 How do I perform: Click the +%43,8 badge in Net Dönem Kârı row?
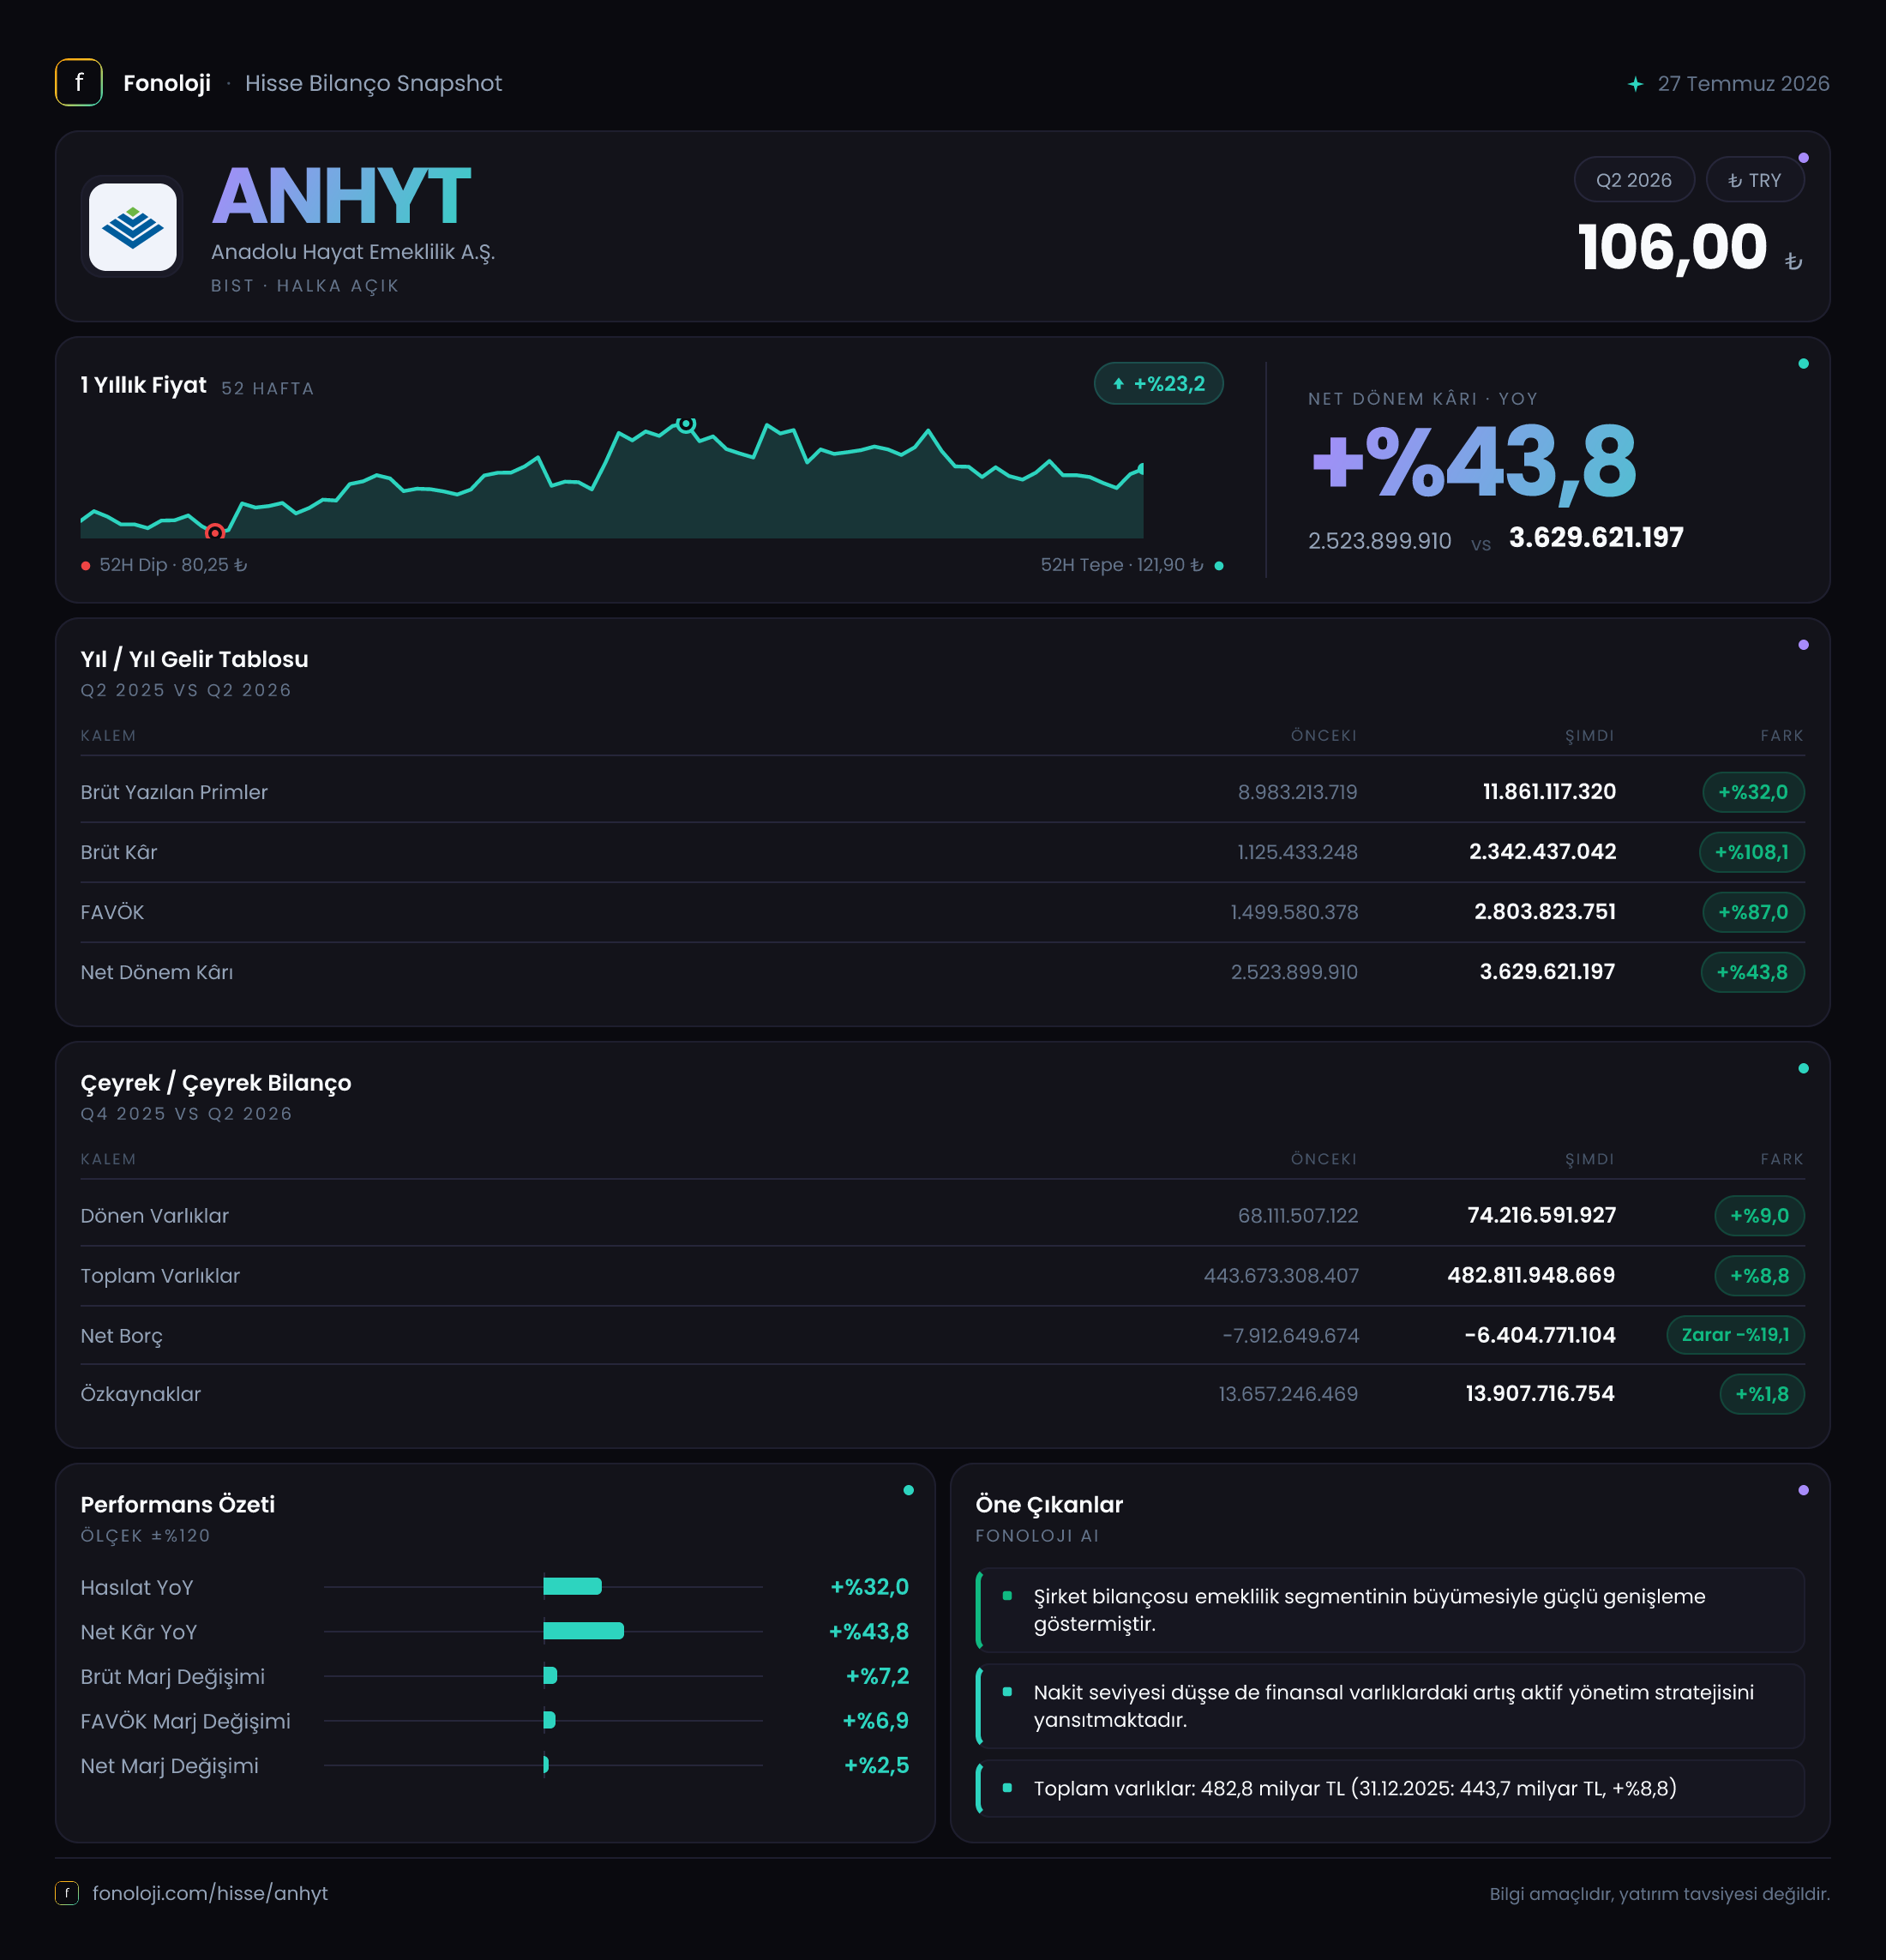click(x=1752, y=972)
